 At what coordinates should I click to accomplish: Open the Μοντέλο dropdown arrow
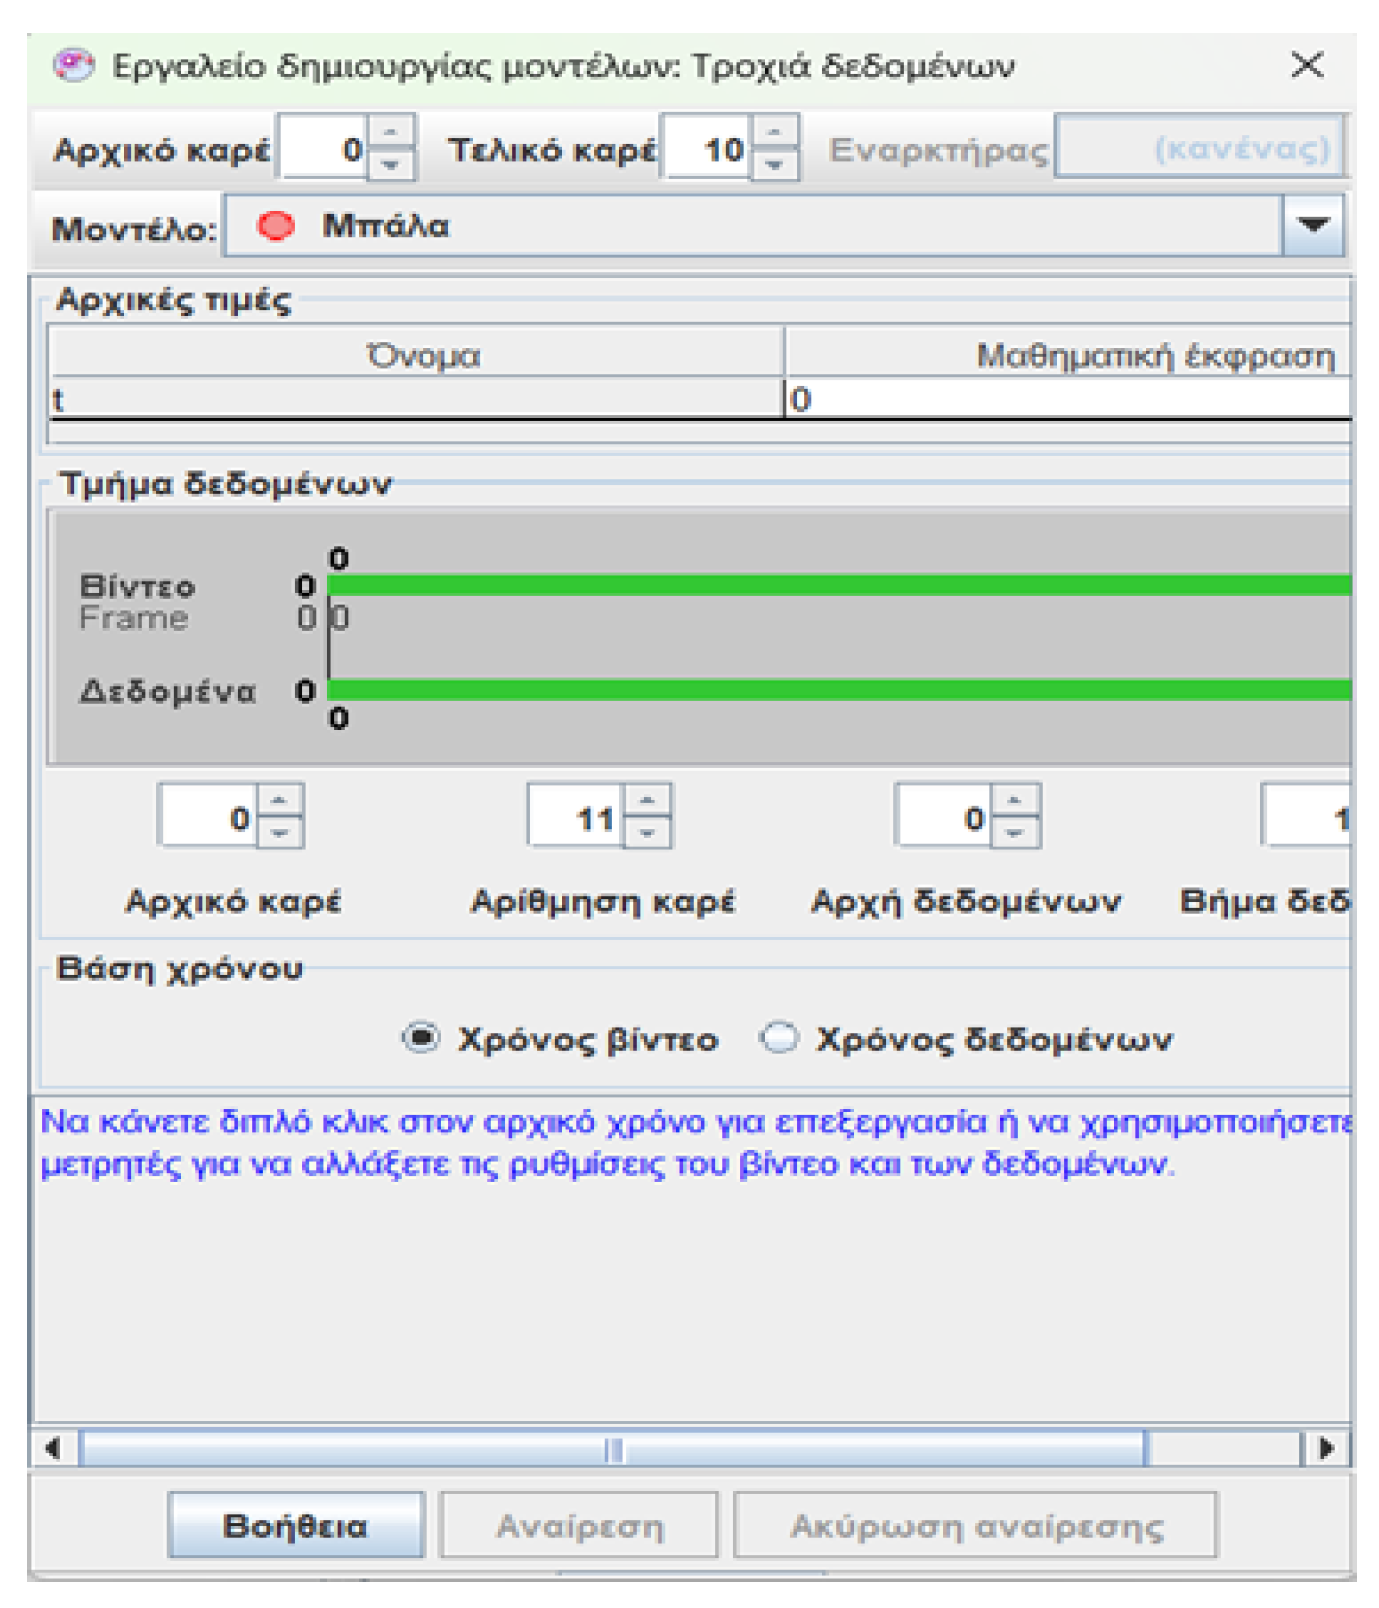1312,226
